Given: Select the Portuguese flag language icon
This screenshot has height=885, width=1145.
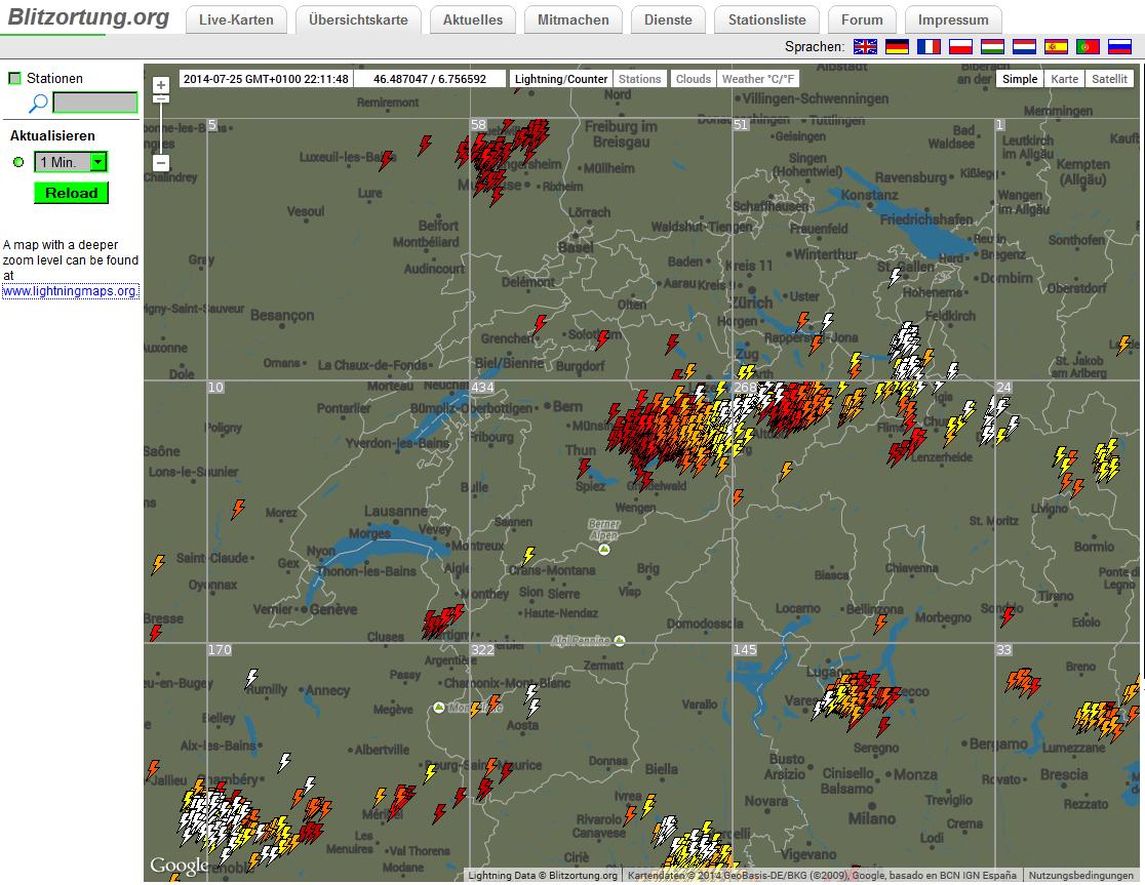Looking at the screenshot, I should click(x=1088, y=47).
